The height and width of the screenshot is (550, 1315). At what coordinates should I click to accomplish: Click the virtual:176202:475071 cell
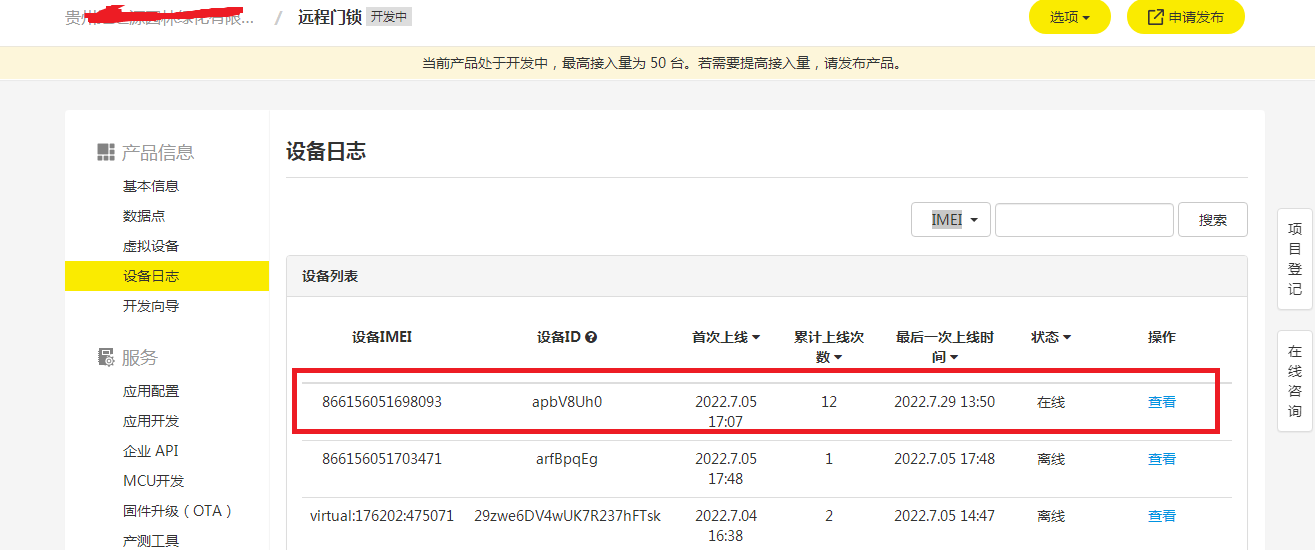tap(382, 516)
